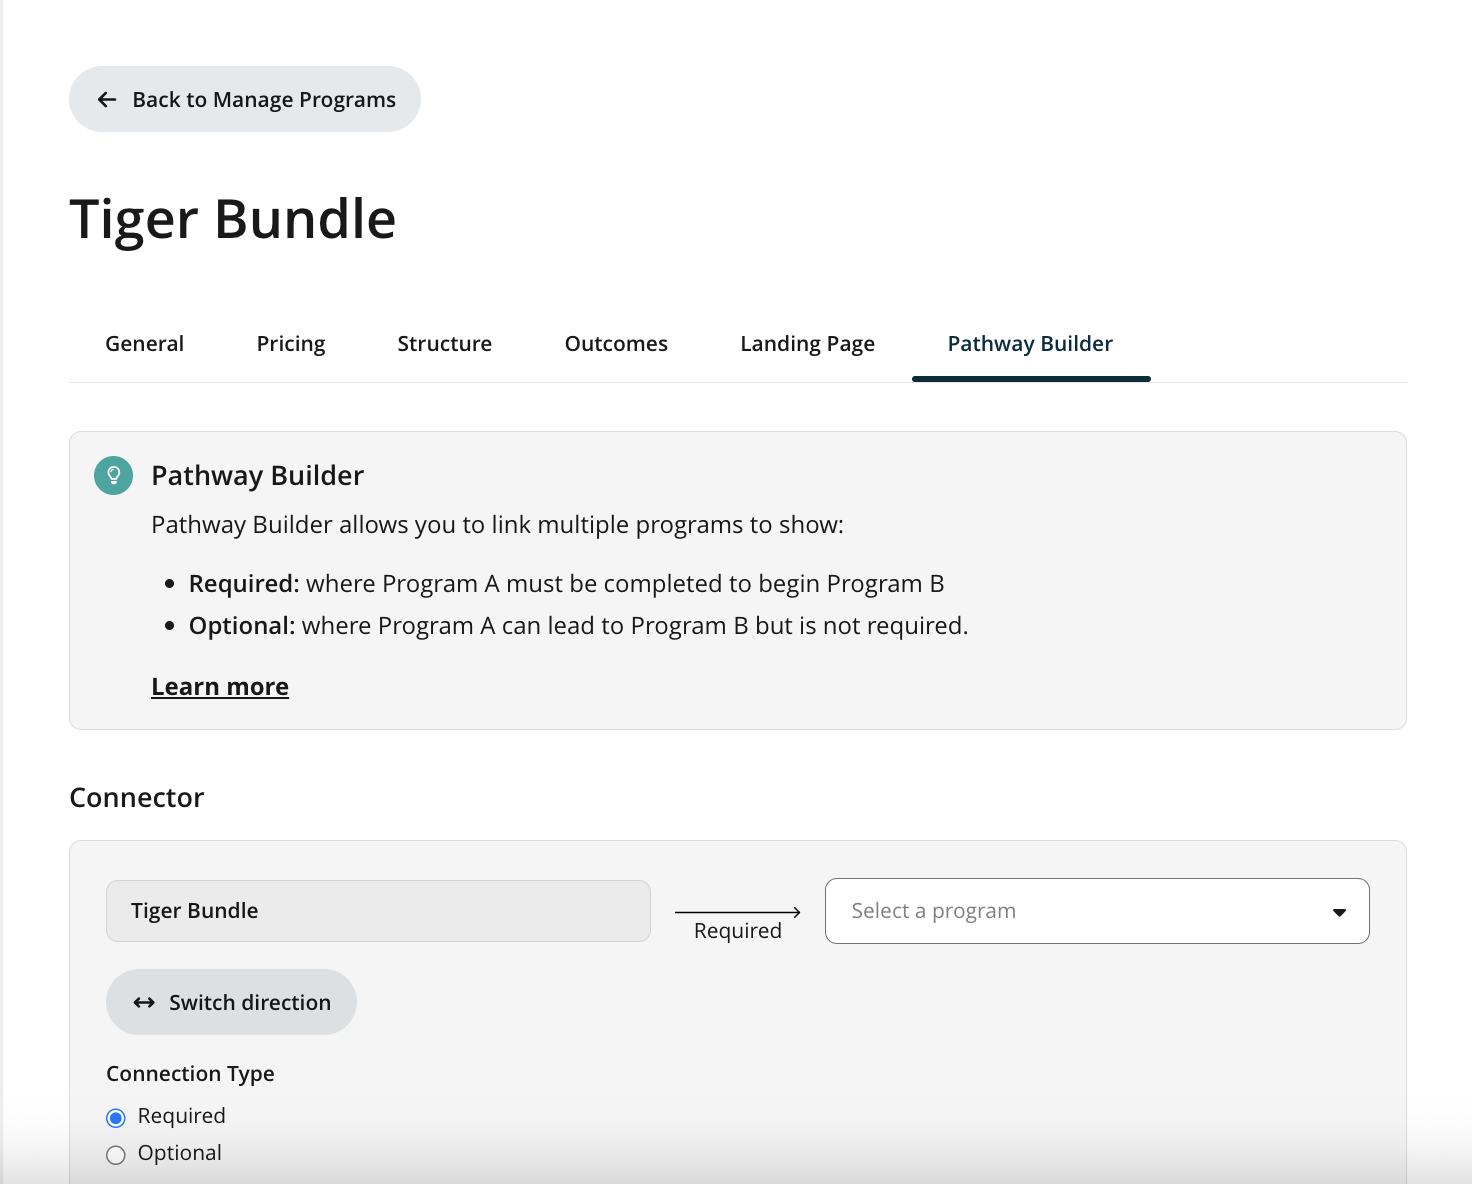Follow the Learn more link
The width and height of the screenshot is (1472, 1184).
click(x=220, y=687)
